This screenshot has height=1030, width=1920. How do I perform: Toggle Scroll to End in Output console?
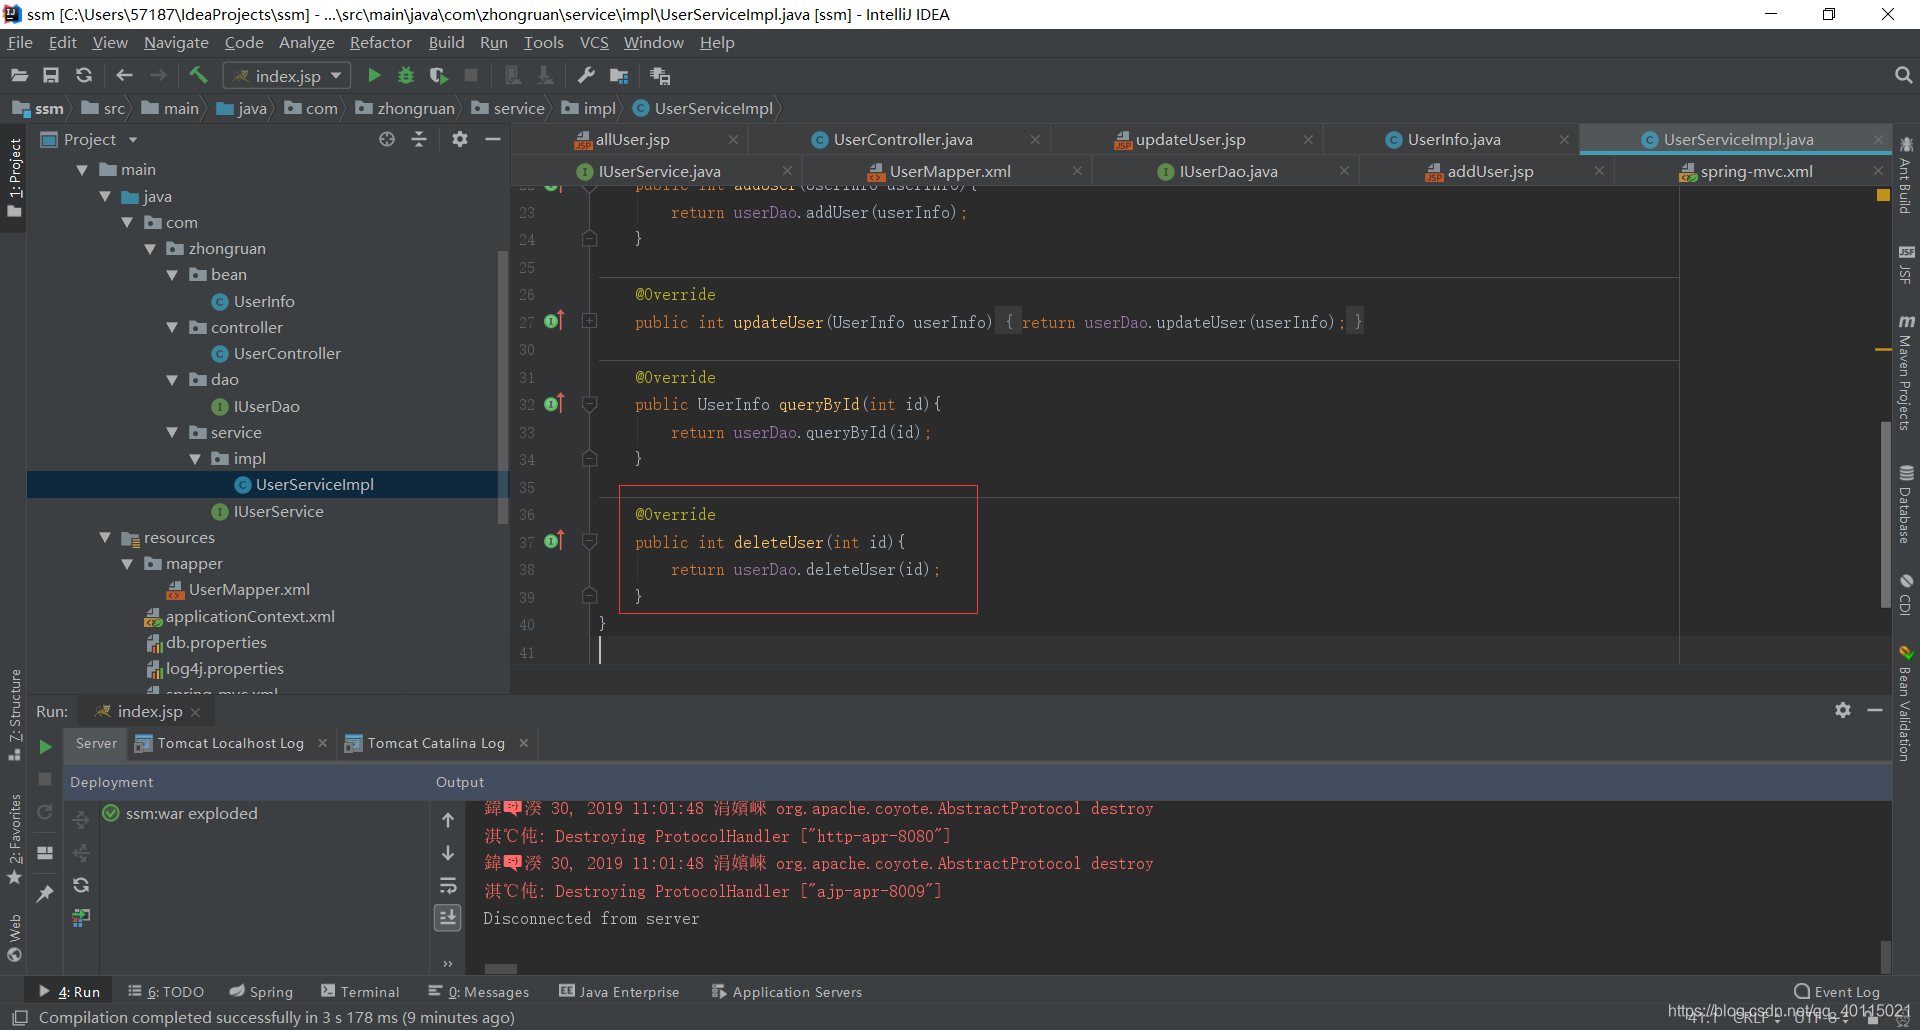point(448,918)
